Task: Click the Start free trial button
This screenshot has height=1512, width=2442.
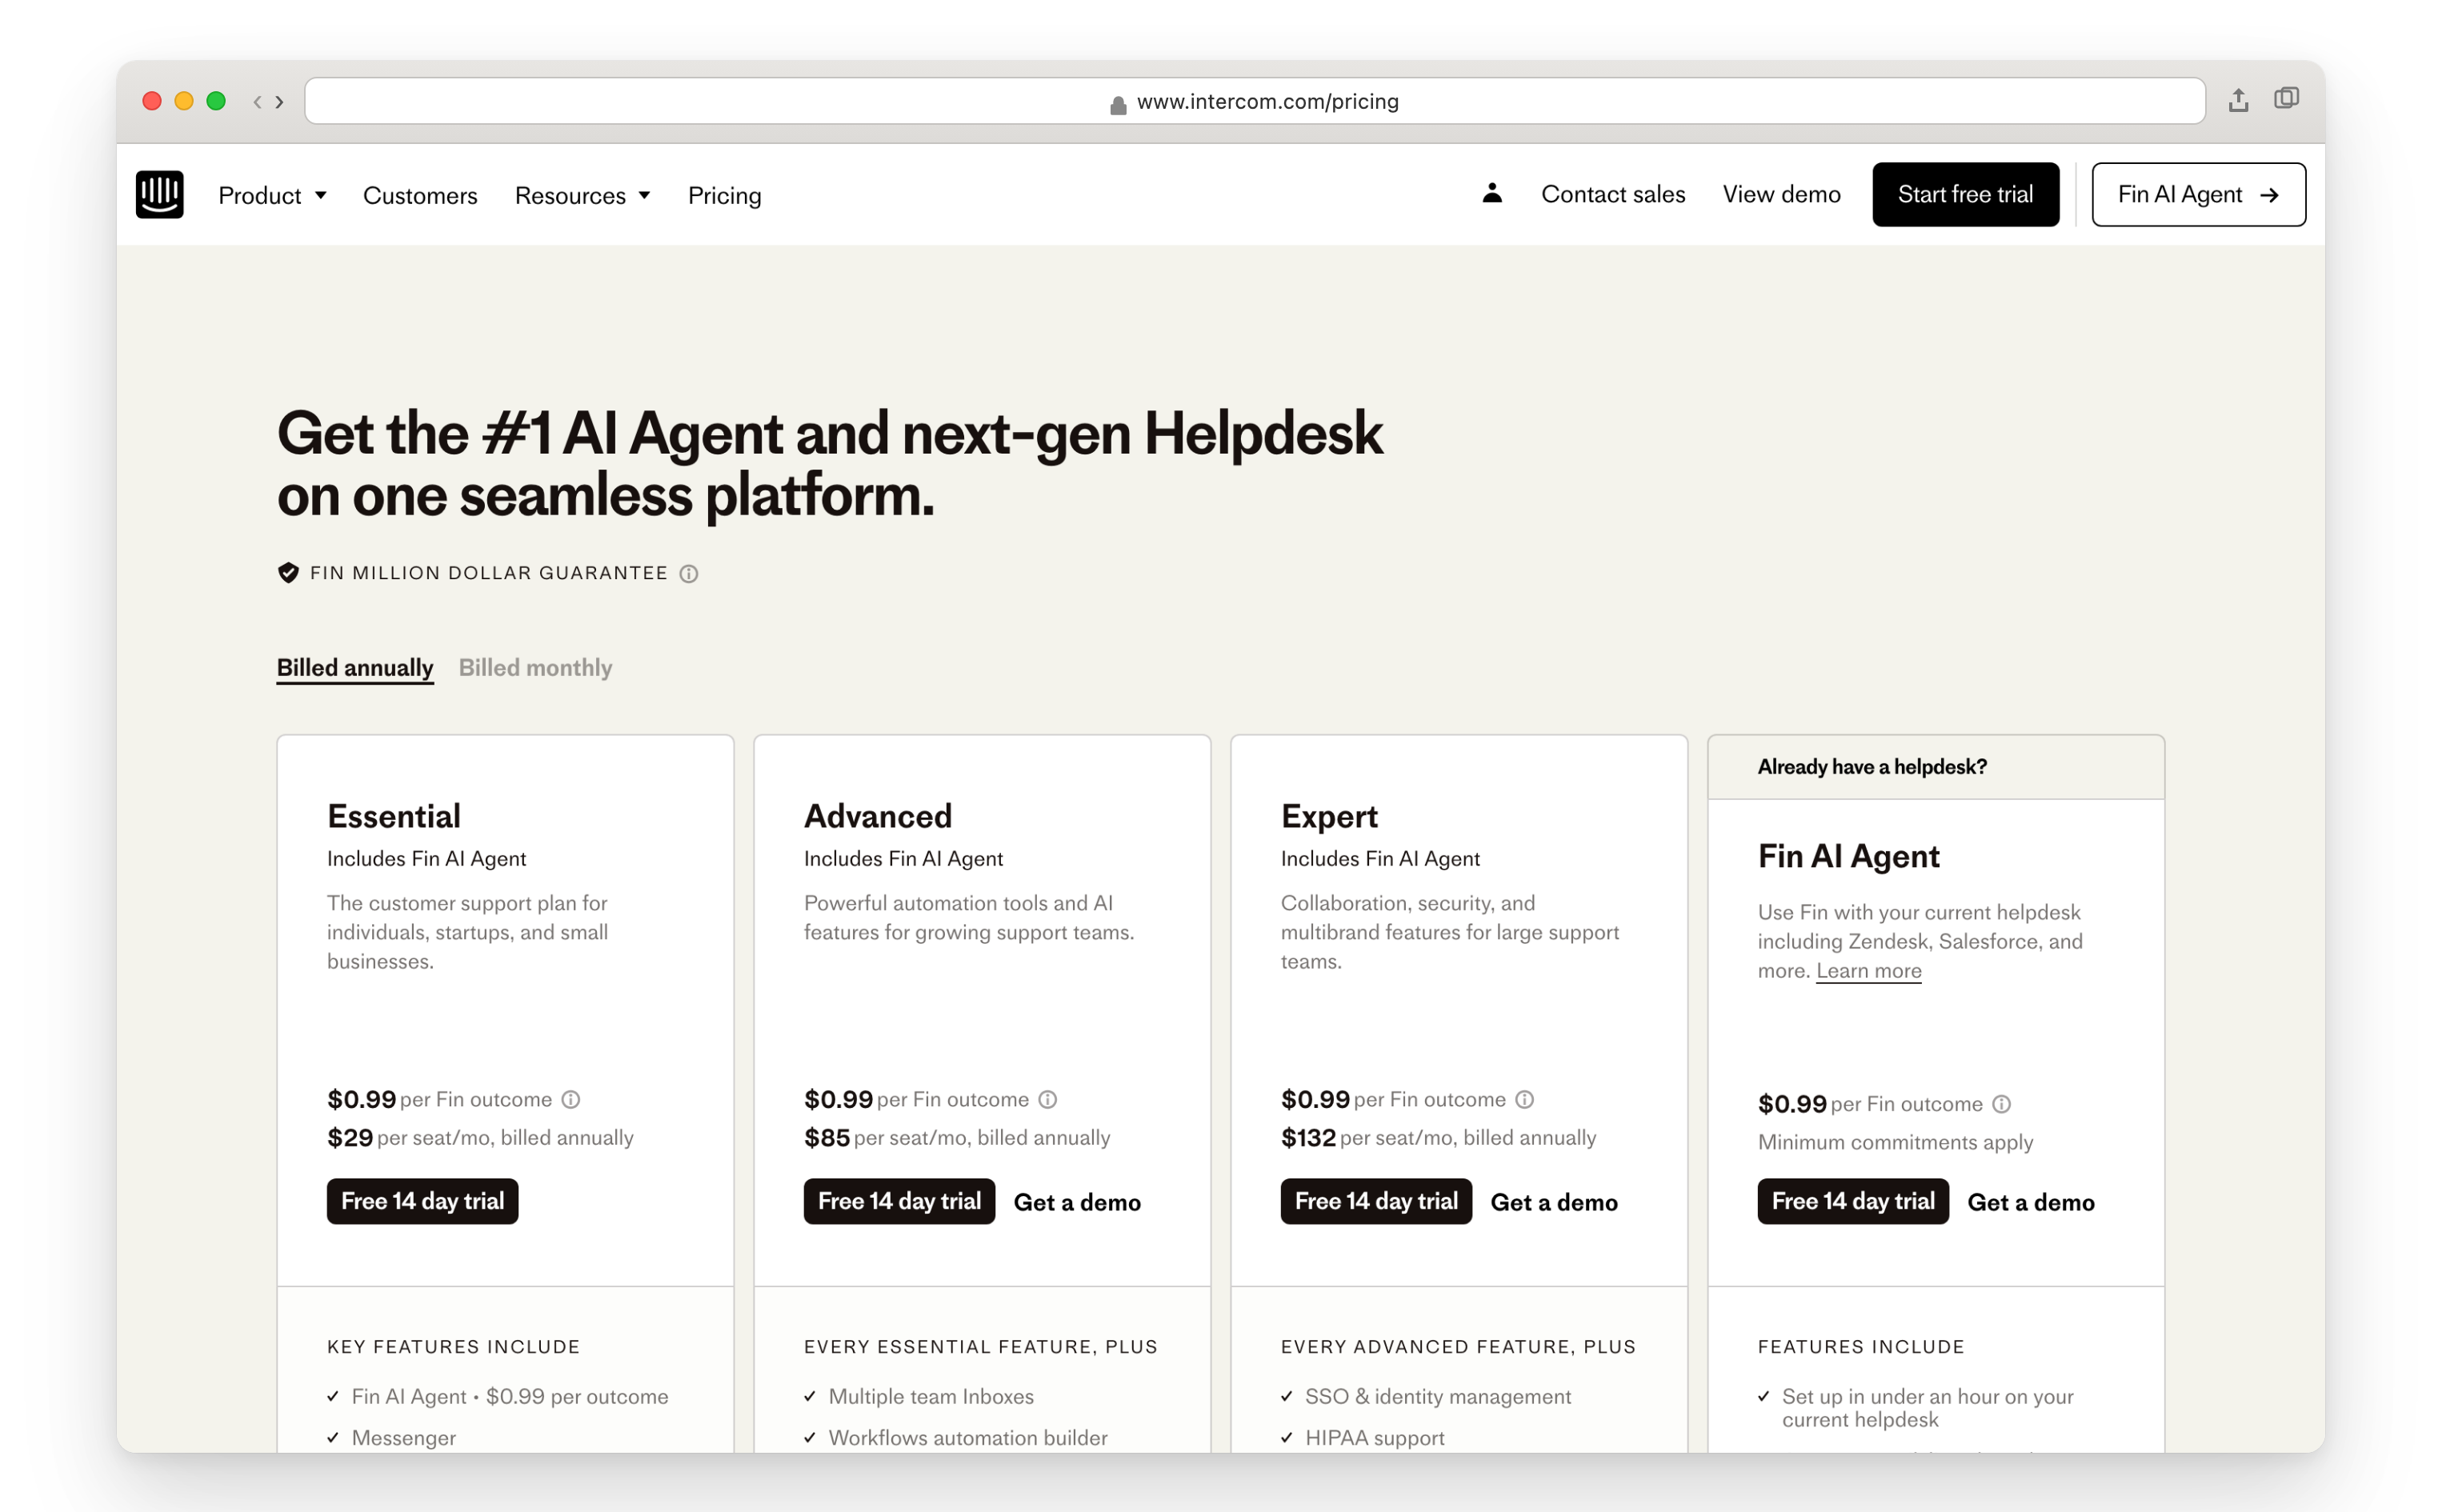Action: [1964, 194]
